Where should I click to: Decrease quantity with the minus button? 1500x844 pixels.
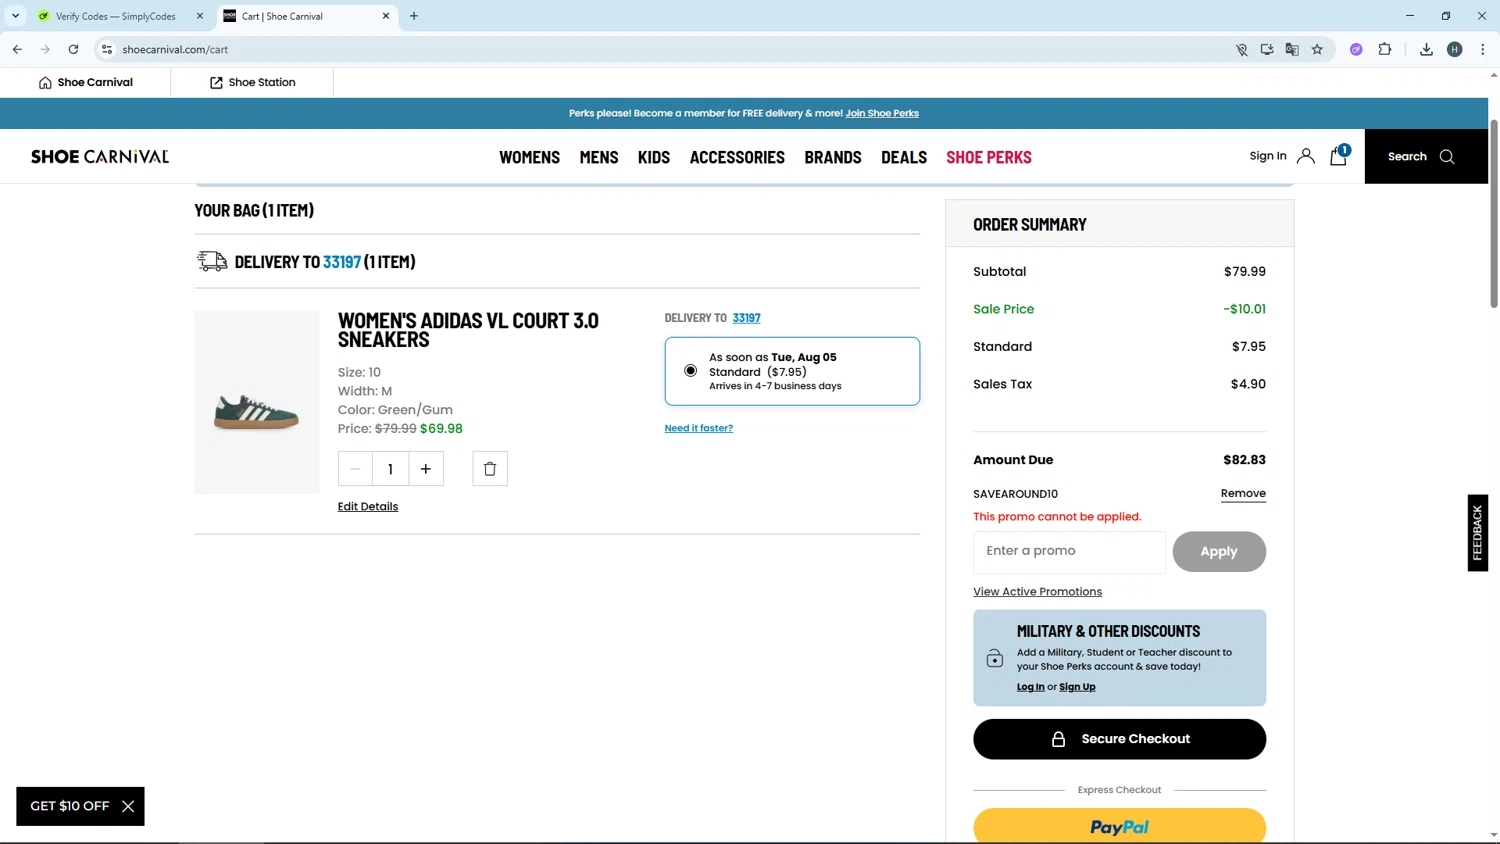(x=355, y=469)
